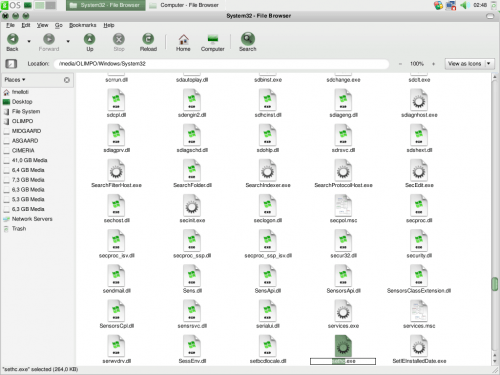
Task: Select the SearchIndexer.exe icon
Action: 267,170
